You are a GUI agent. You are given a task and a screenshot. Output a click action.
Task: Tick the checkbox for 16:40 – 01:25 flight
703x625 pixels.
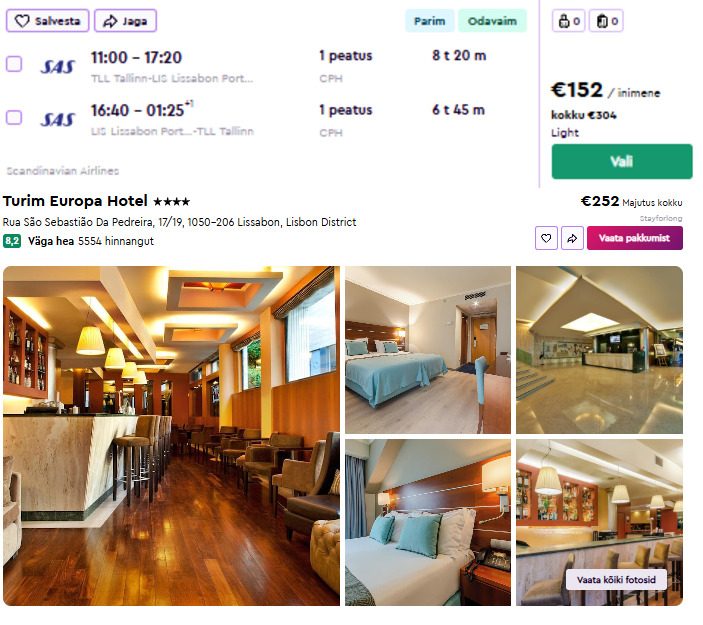click(x=14, y=117)
